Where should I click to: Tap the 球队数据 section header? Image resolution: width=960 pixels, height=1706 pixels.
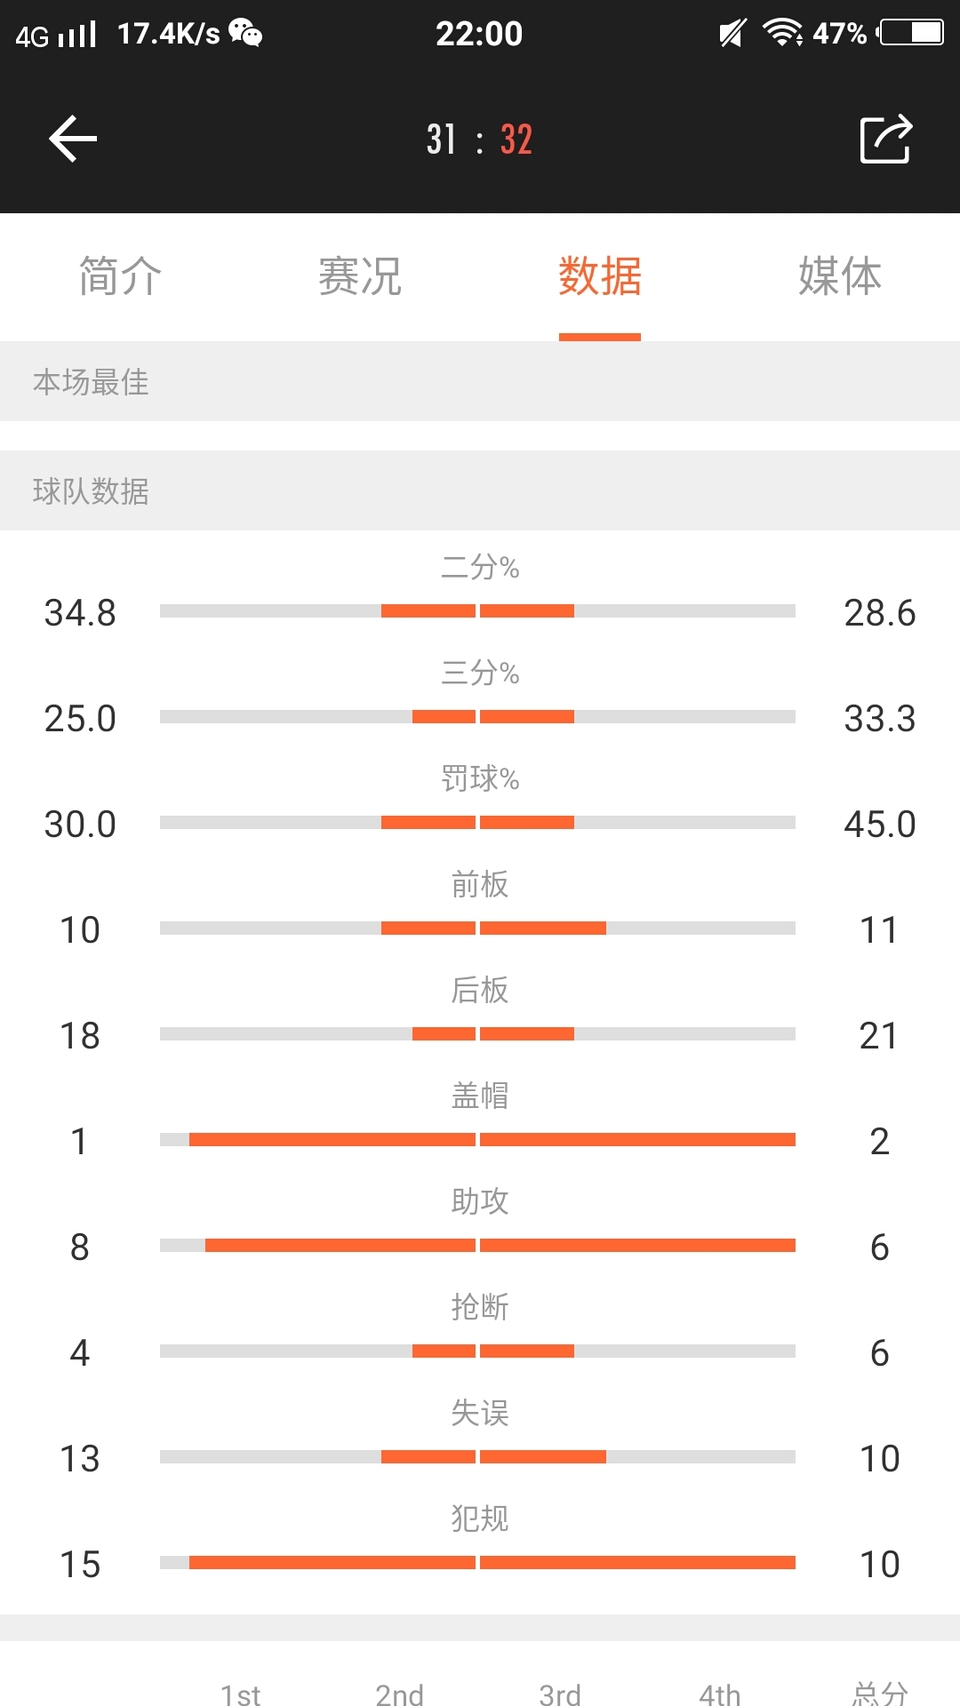(x=480, y=491)
